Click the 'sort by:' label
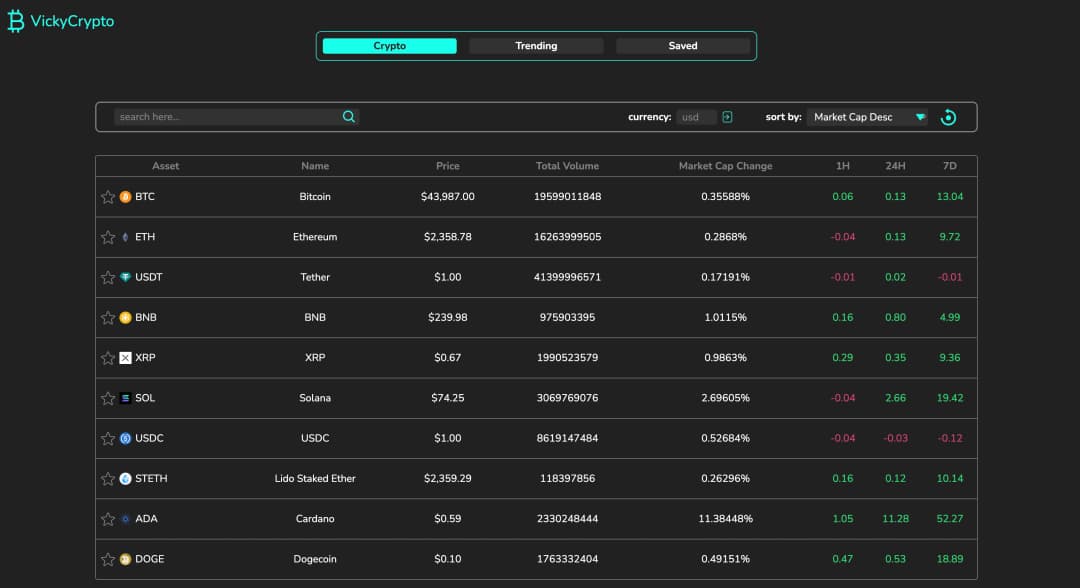This screenshot has width=1080, height=588. (x=783, y=117)
